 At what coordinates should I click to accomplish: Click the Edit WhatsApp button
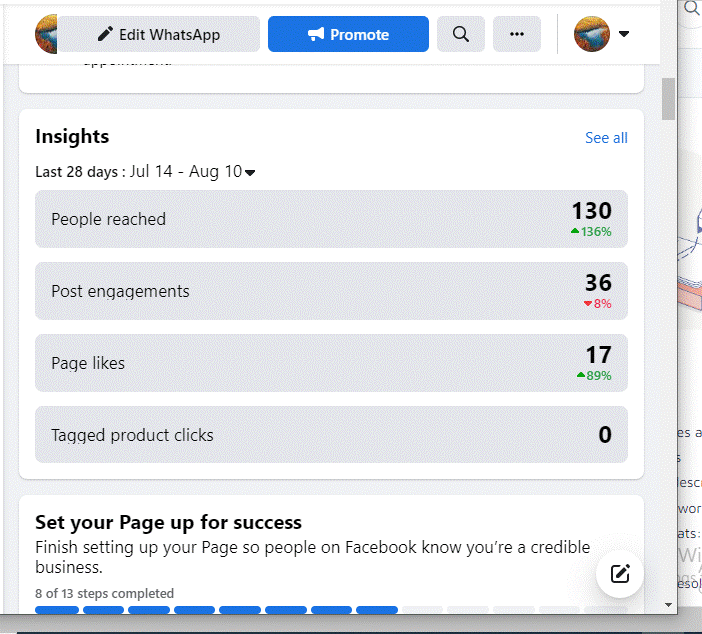tap(160, 34)
